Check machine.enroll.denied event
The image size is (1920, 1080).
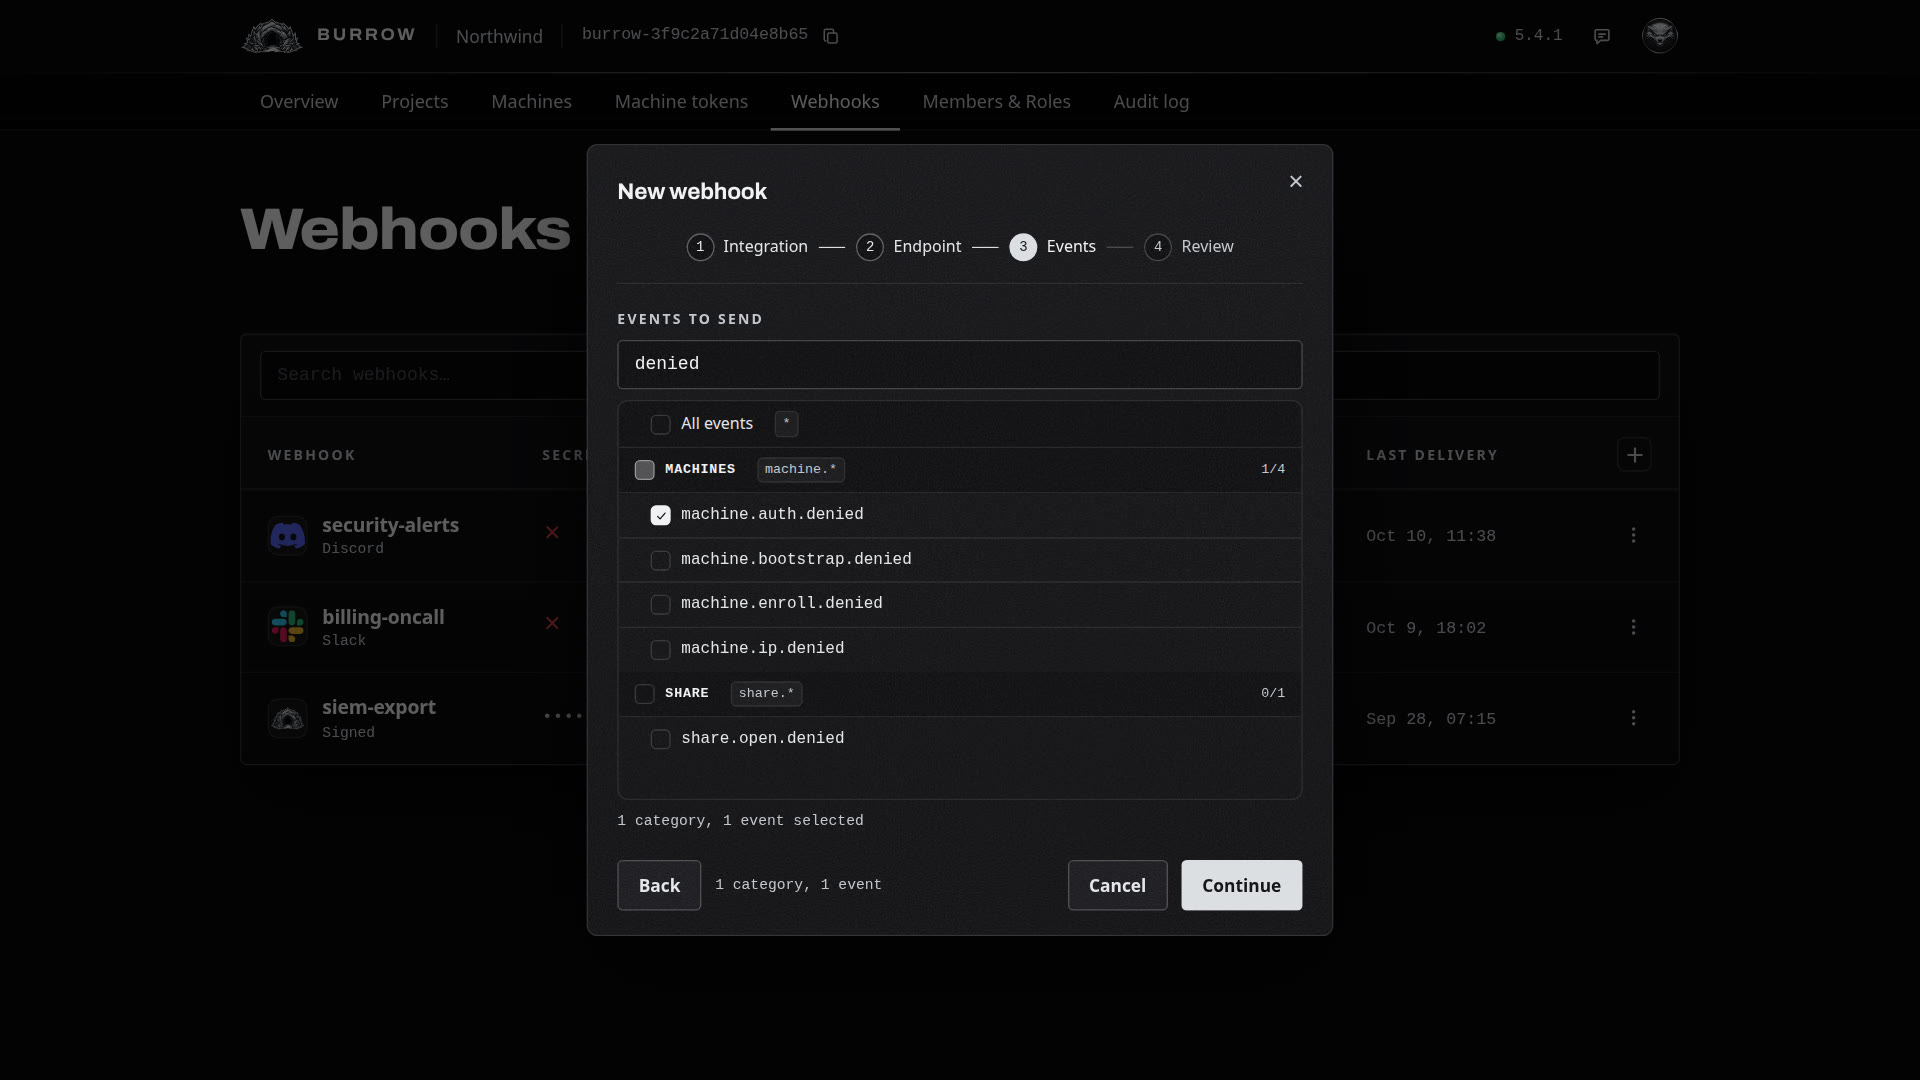tap(660, 605)
